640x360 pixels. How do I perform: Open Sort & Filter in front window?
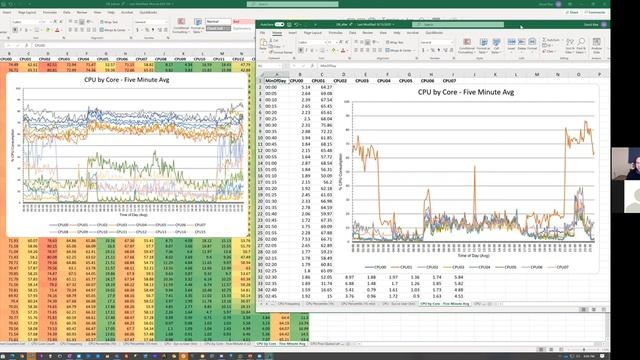pyautogui.click(x=570, y=46)
